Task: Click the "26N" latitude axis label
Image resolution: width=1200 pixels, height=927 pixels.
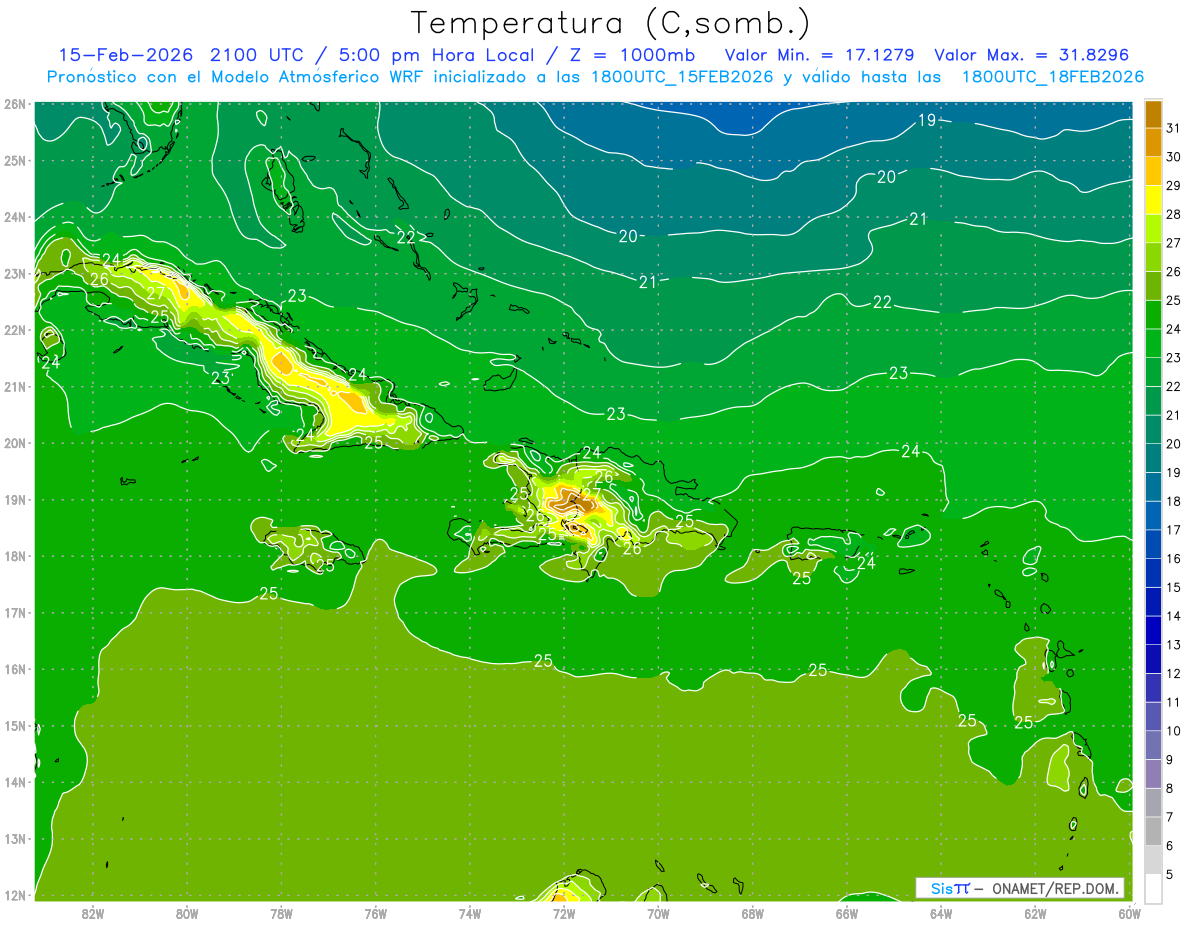Action: click(x=15, y=104)
